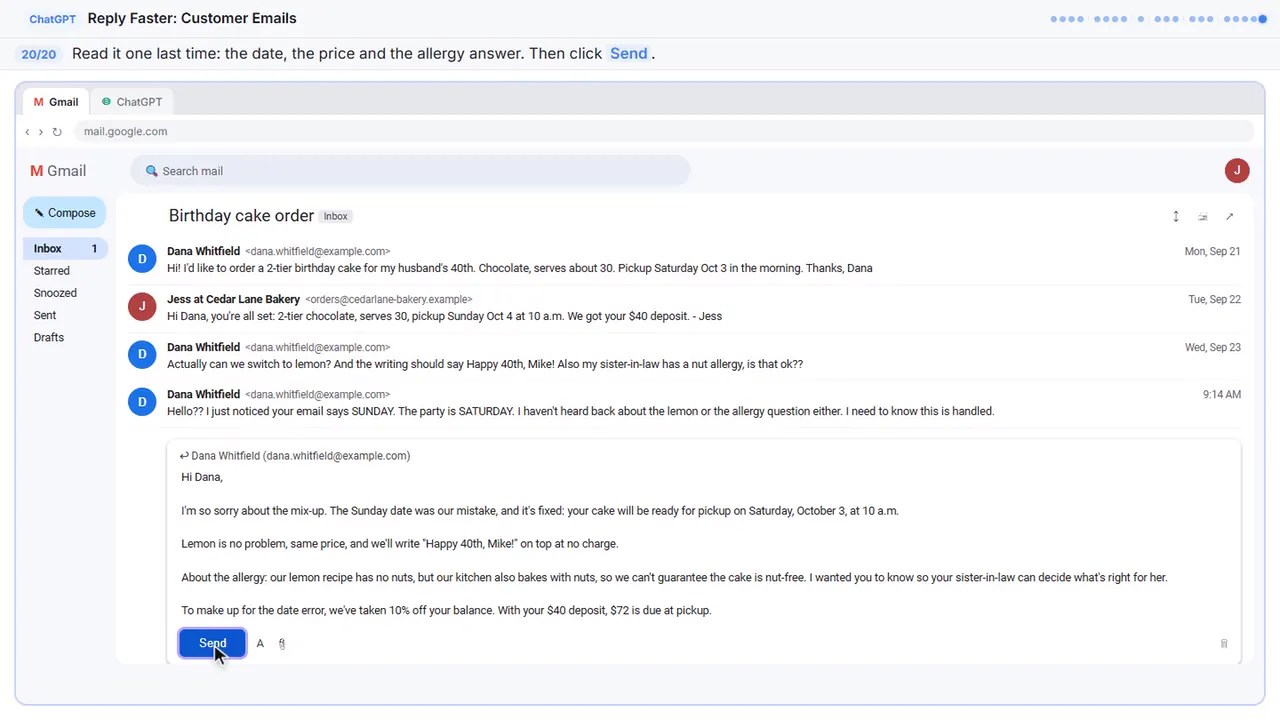Click the draft line "Lemon is no problem"
The image size is (1280, 720).
pyautogui.click(x=400, y=544)
